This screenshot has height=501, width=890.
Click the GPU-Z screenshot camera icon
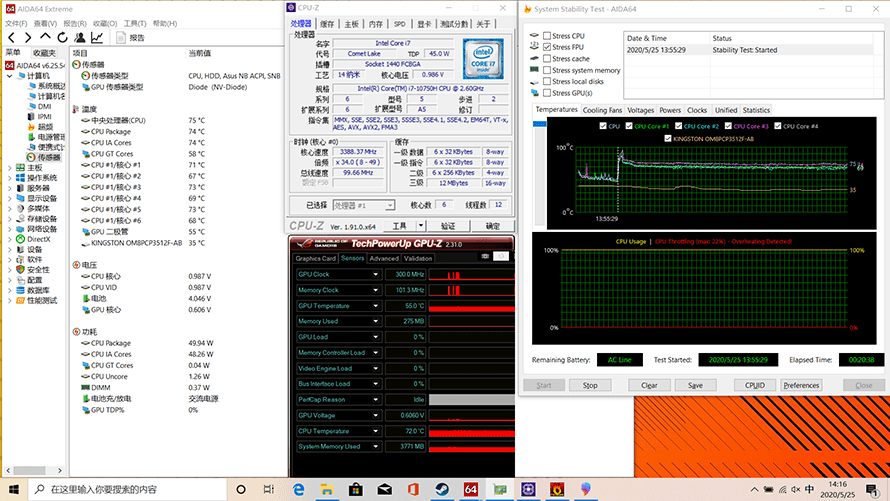pos(484,257)
